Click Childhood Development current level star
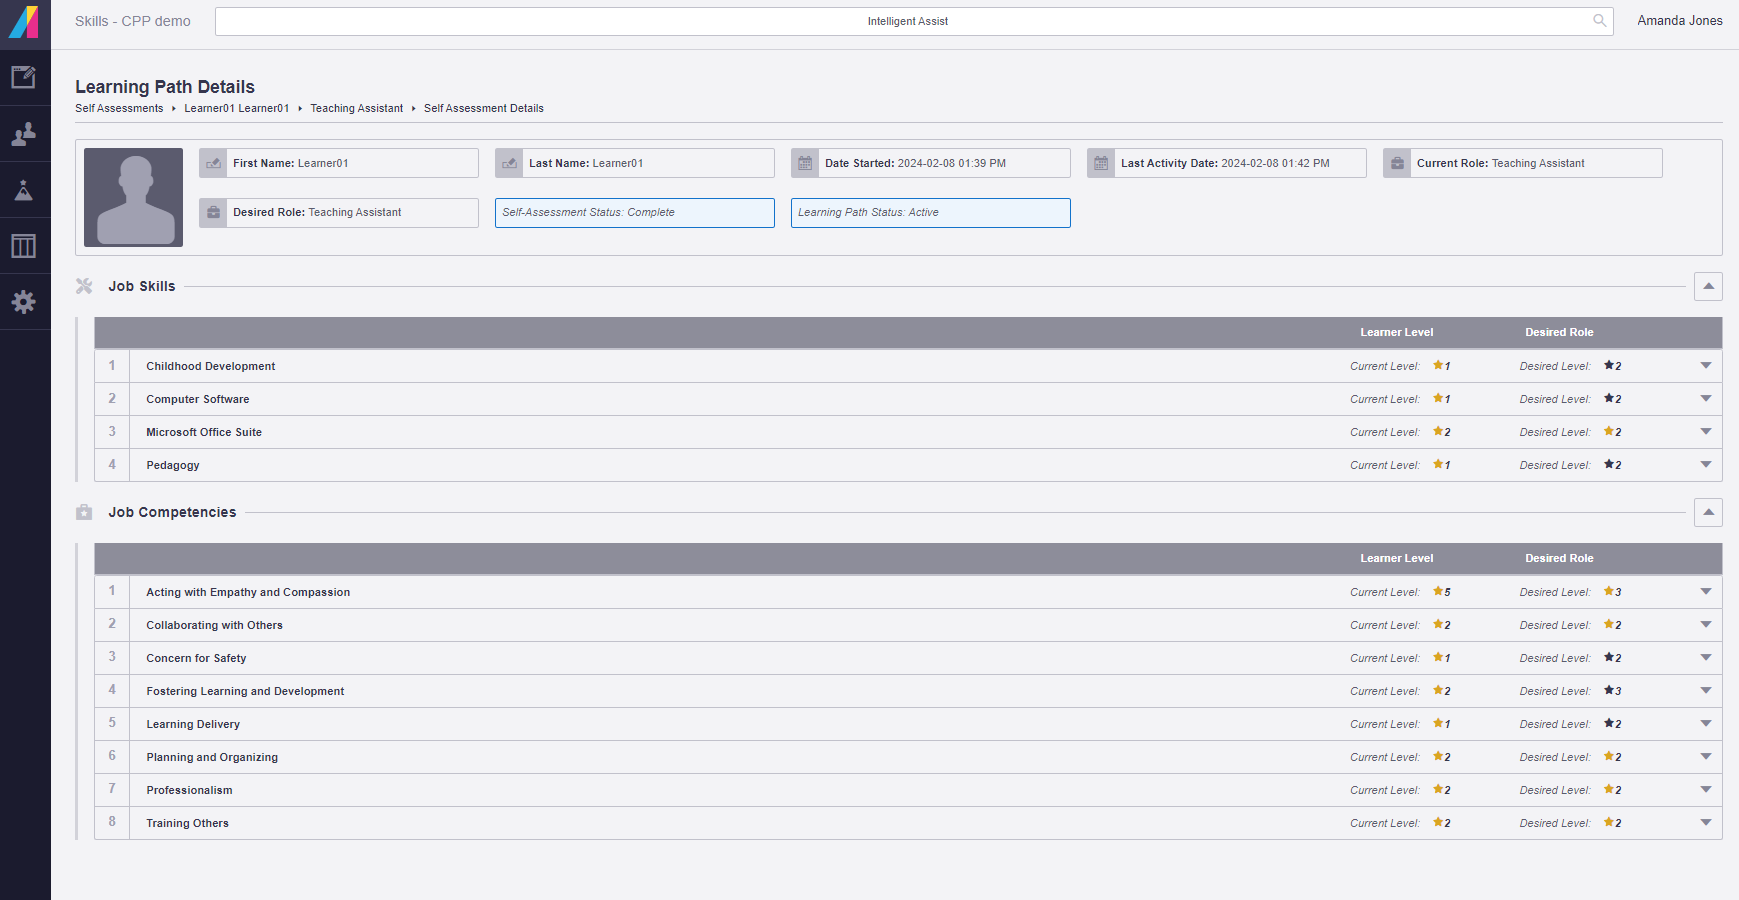The height and width of the screenshot is (900, 1739). 1438,365
